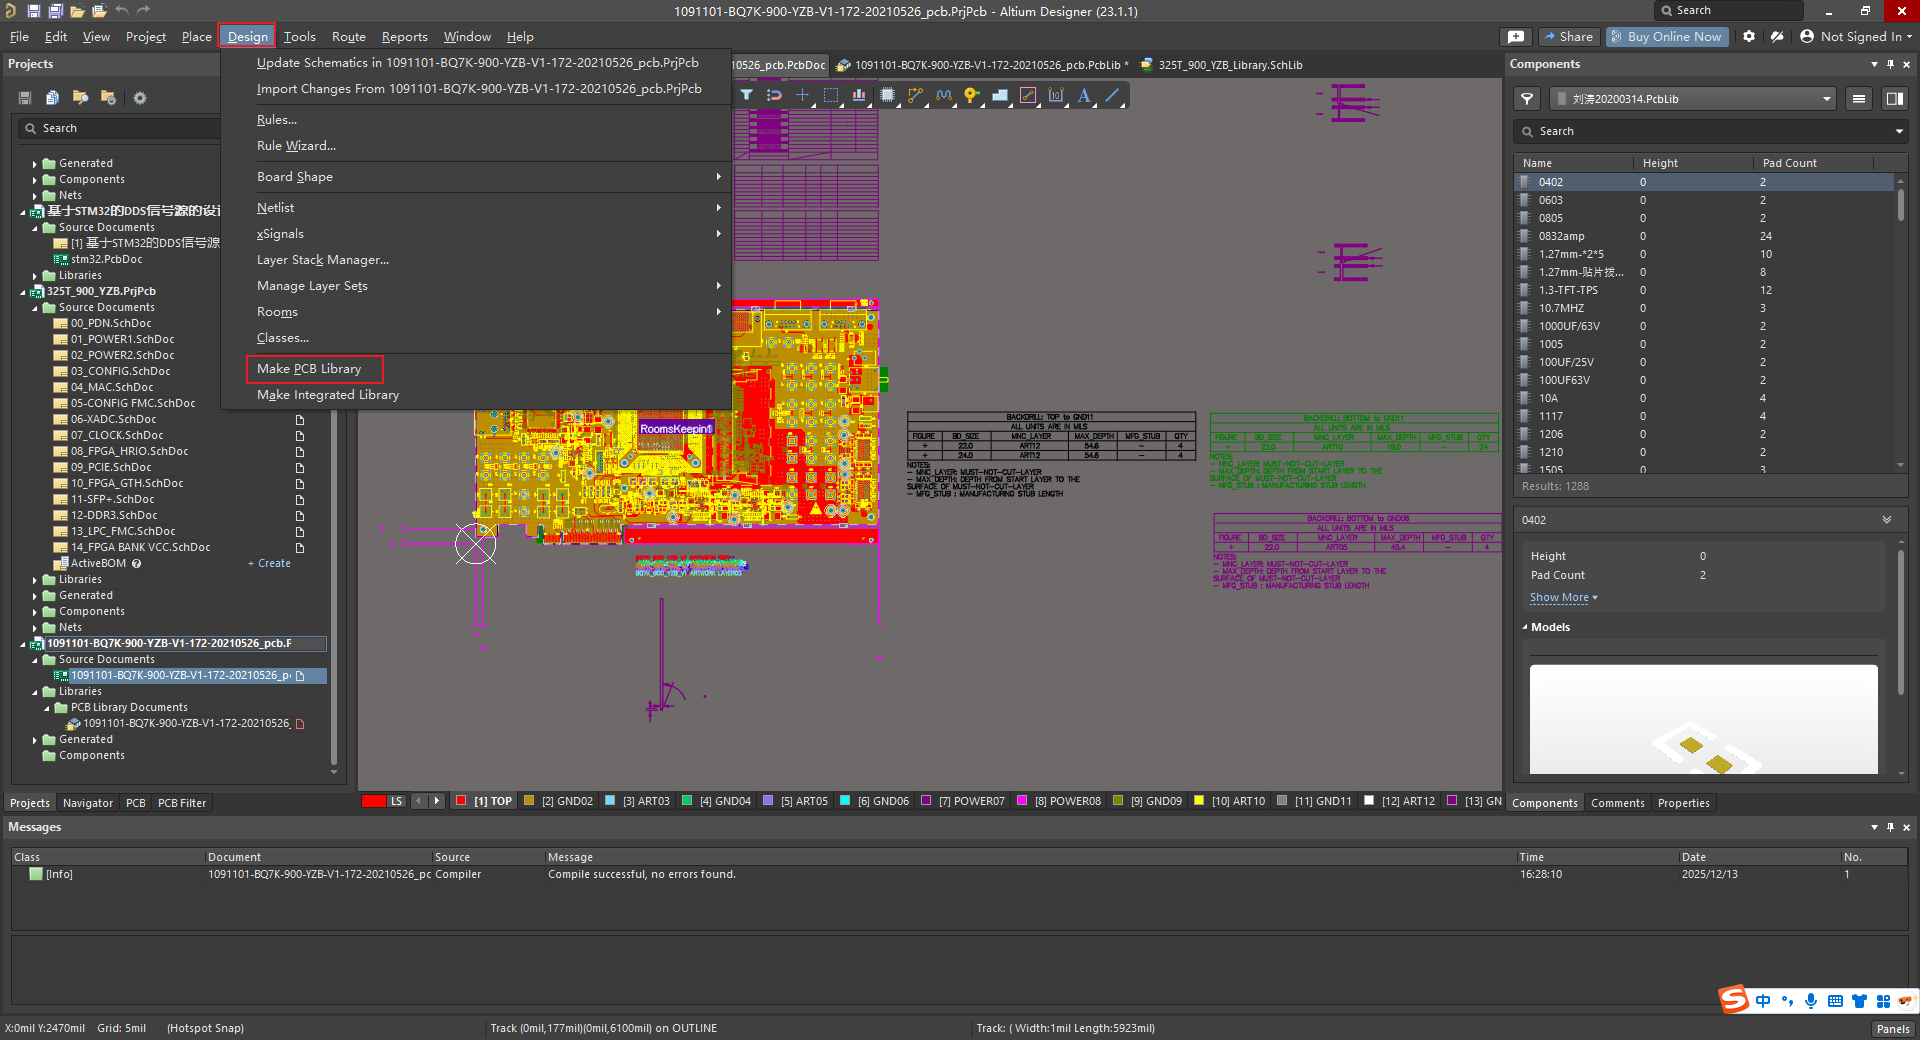Click the Components panel filter funnel button
This screenshot has height=1040, width=1920.
[x=1527, y=99]
